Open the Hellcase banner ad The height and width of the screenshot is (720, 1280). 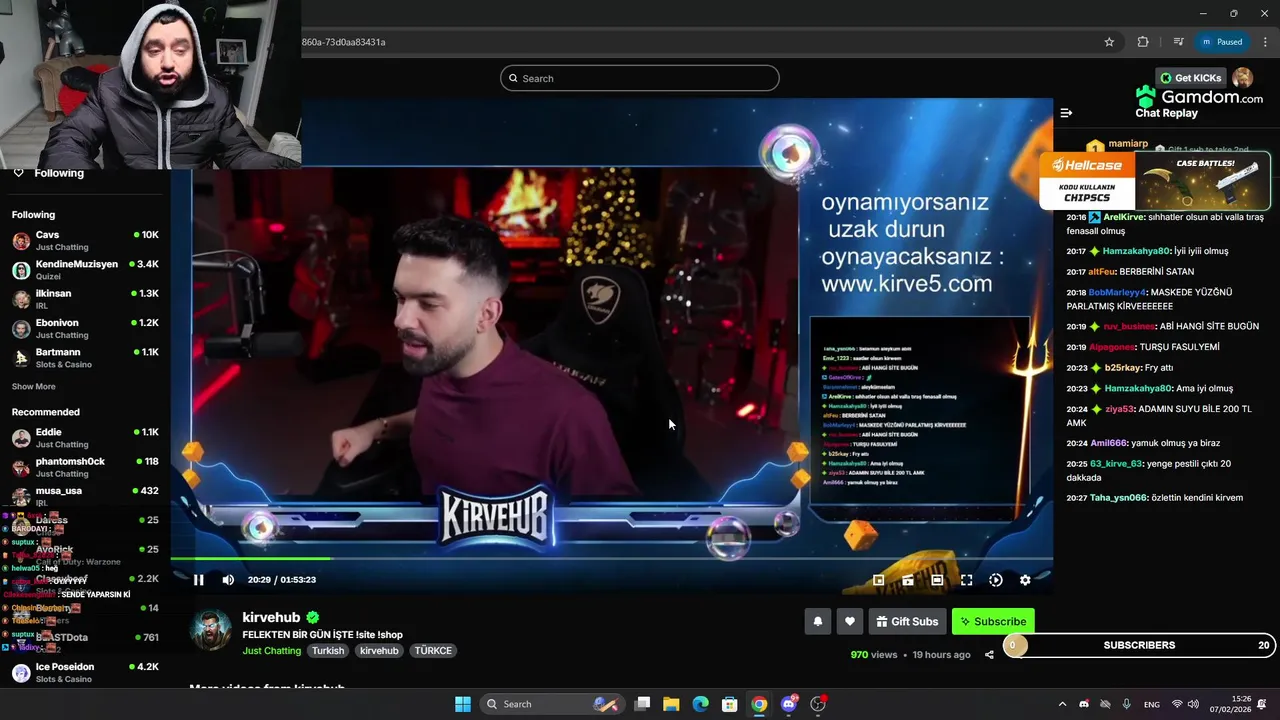[1155, 181]
